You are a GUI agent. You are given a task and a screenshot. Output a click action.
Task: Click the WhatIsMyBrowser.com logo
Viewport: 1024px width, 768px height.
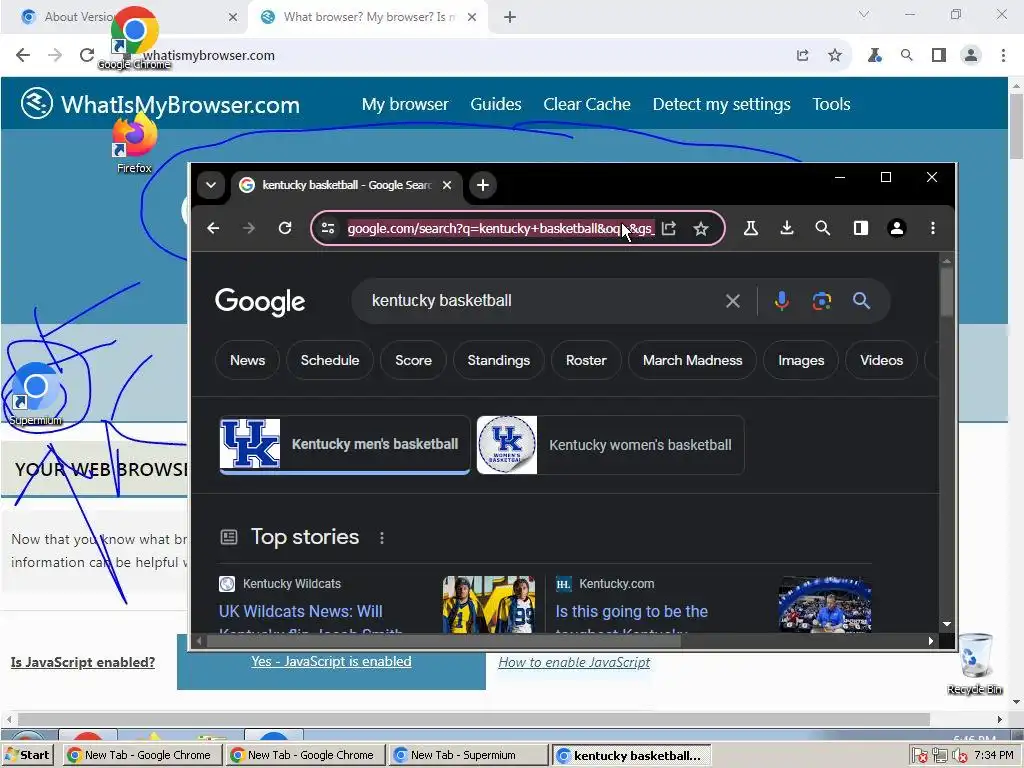(160, 104)
